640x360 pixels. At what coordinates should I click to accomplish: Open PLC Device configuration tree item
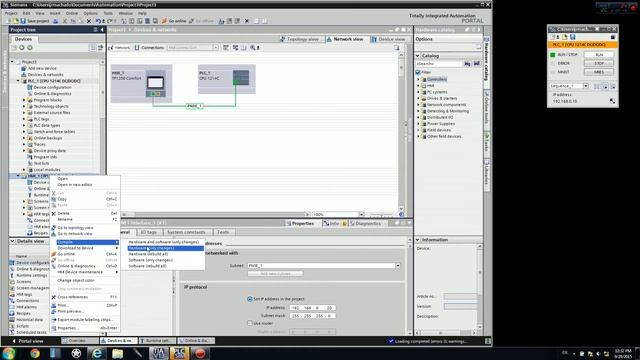[x=52, y=87]
